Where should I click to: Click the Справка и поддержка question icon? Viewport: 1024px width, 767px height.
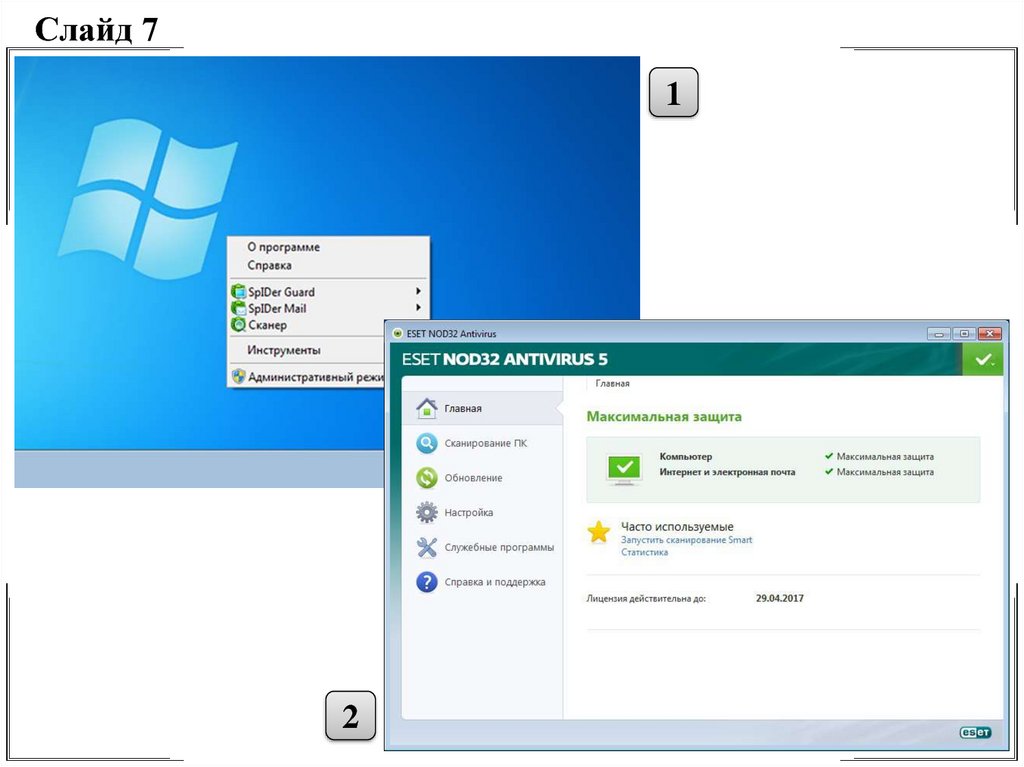click(x=427, y=582)
